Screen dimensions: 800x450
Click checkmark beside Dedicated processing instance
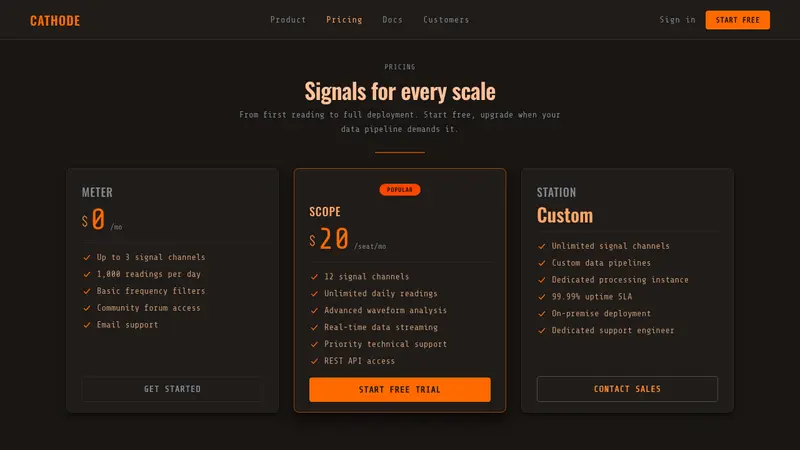pyautogui.click(x=542, y=280)
